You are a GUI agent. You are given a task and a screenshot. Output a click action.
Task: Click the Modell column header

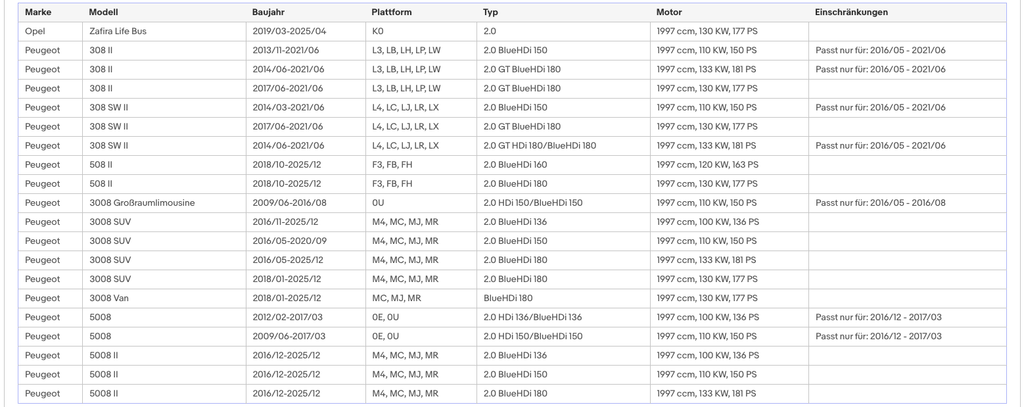click(x=164, y=12)
